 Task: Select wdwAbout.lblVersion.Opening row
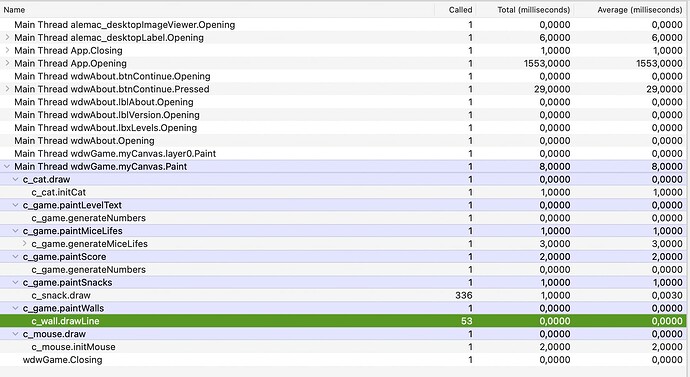(343, 115)
